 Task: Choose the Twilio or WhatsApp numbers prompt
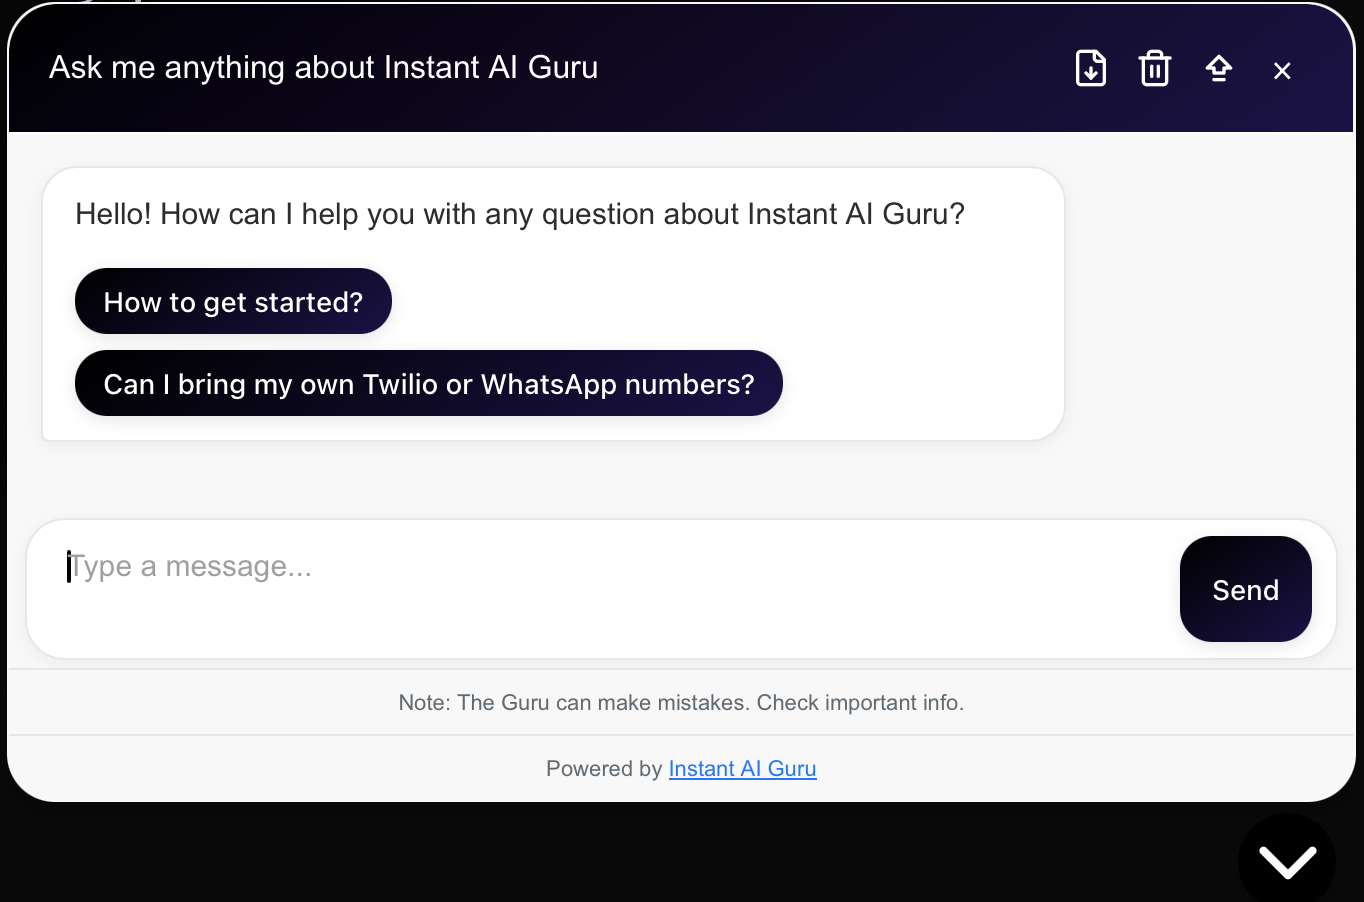pyautogui.click(x=428, y=383)
